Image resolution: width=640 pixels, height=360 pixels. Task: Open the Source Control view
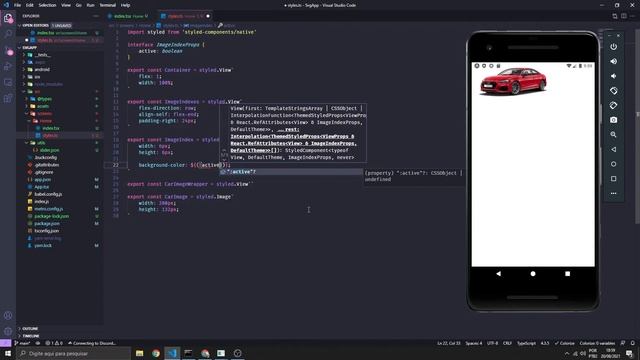point(8,51)
